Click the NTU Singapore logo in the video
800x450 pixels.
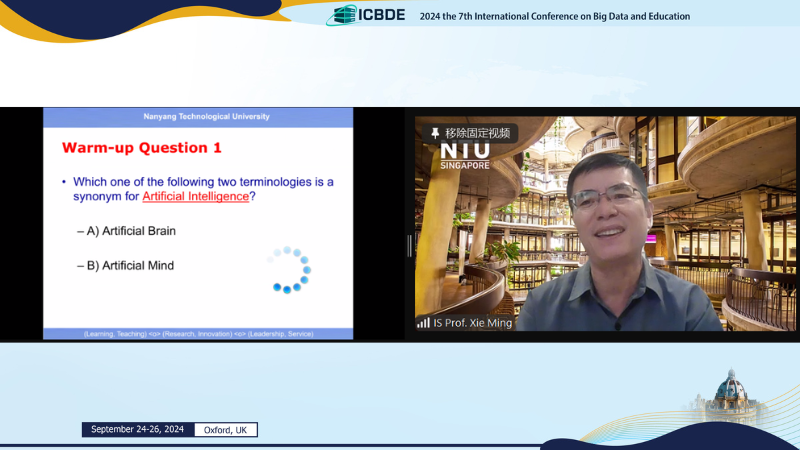coord(465,156)
